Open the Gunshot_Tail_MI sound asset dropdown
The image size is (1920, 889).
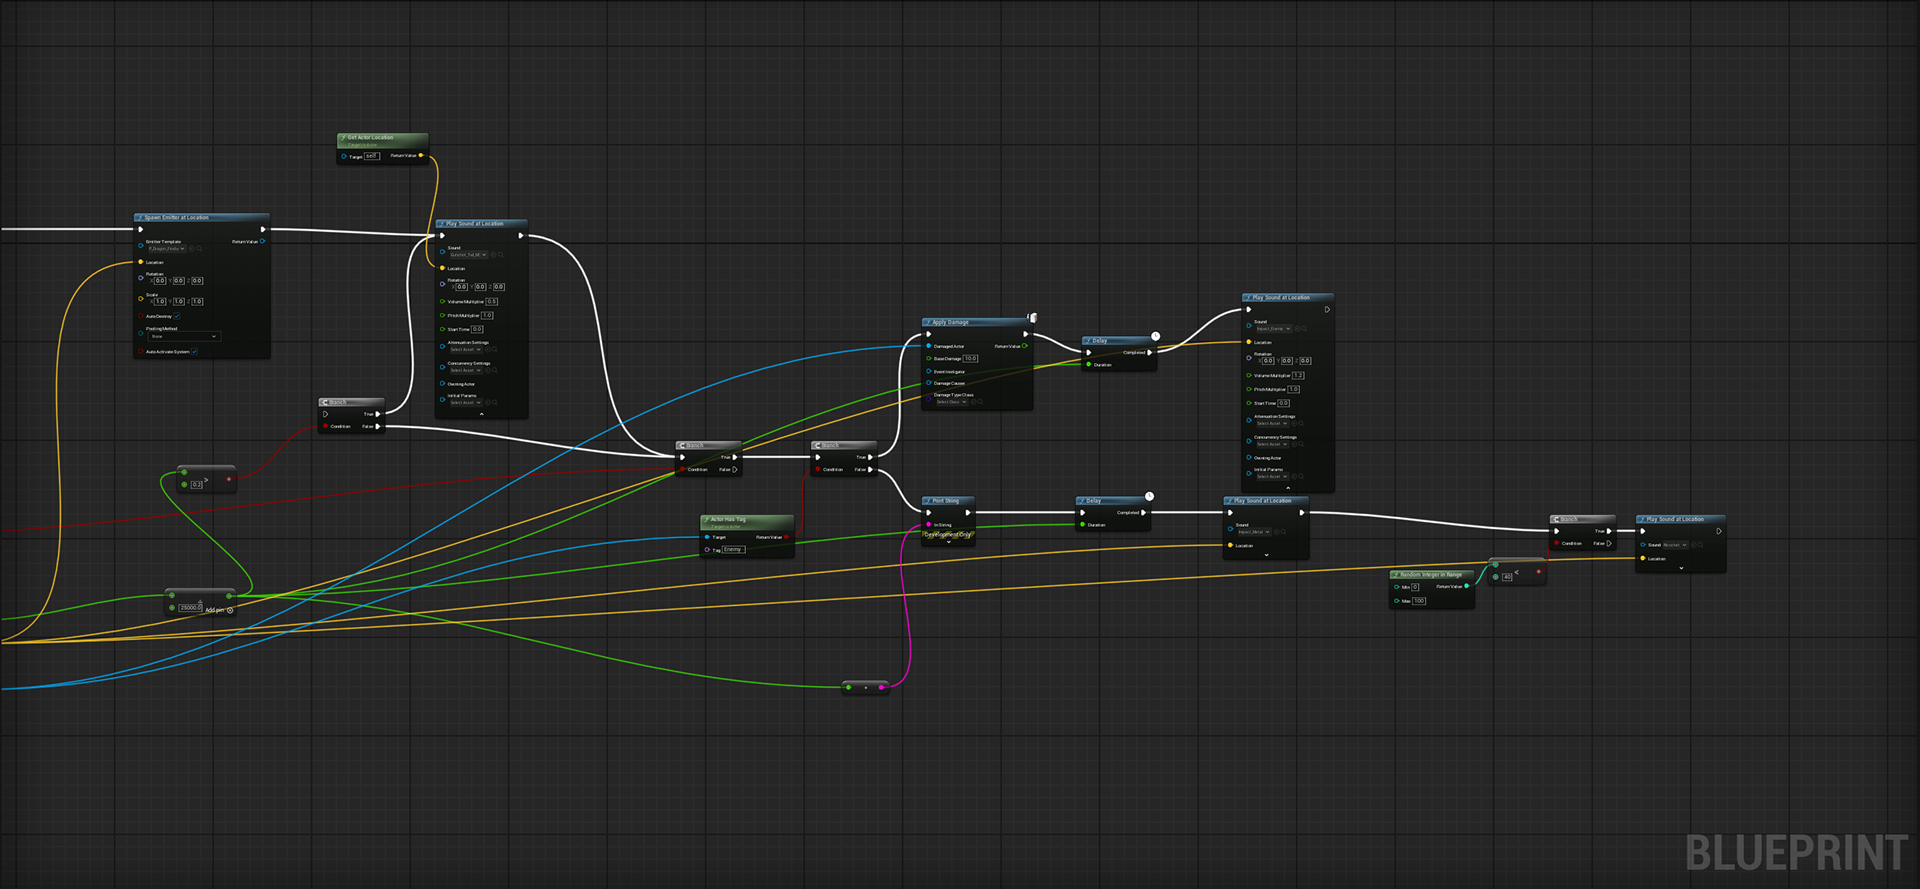[x=469, y=255]
